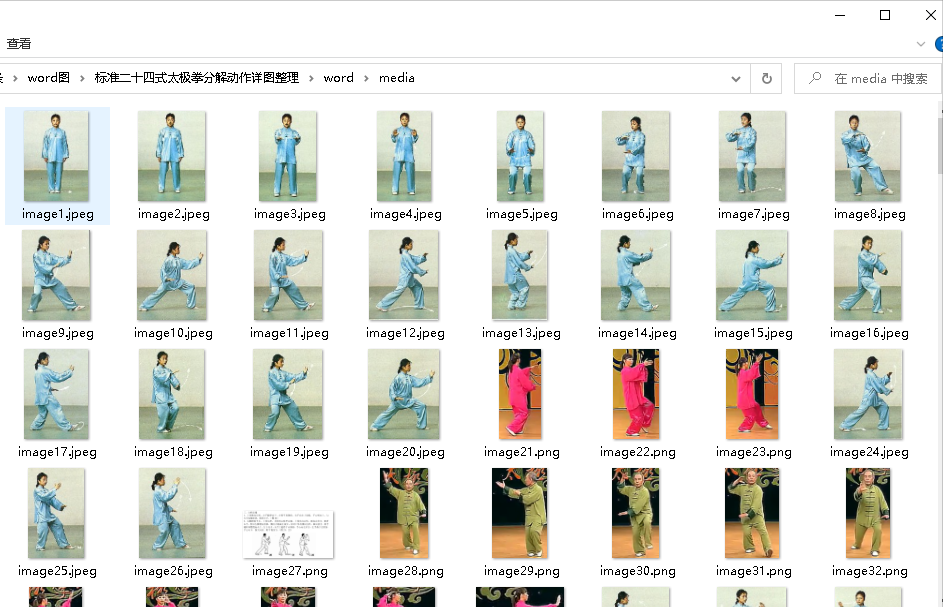Expand chevron after word图 breadcrumb

pos(82,78)
